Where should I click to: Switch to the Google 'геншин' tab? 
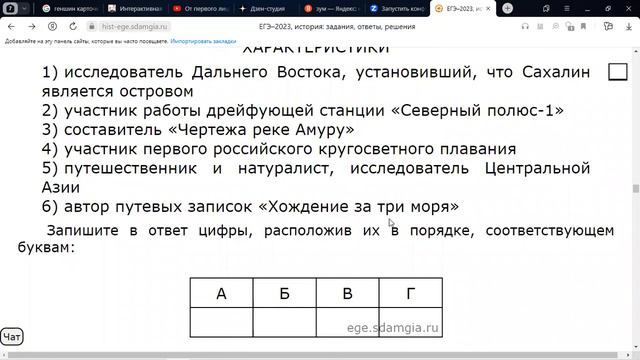pyautogui.click(x=70, y=8)
